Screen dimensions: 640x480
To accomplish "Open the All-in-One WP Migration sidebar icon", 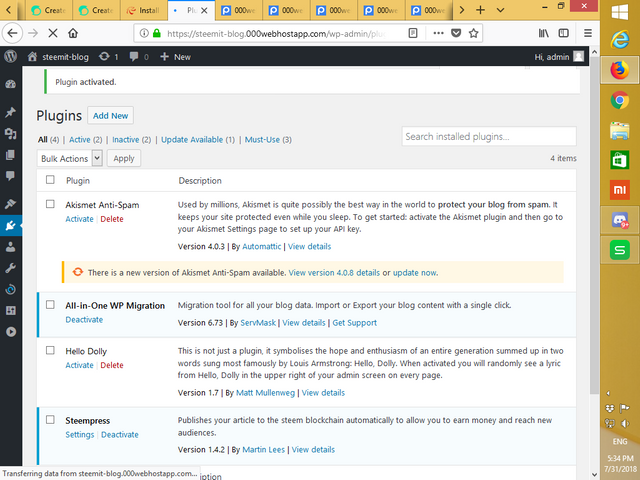I will pyautogui.click(x=11, y=289).
